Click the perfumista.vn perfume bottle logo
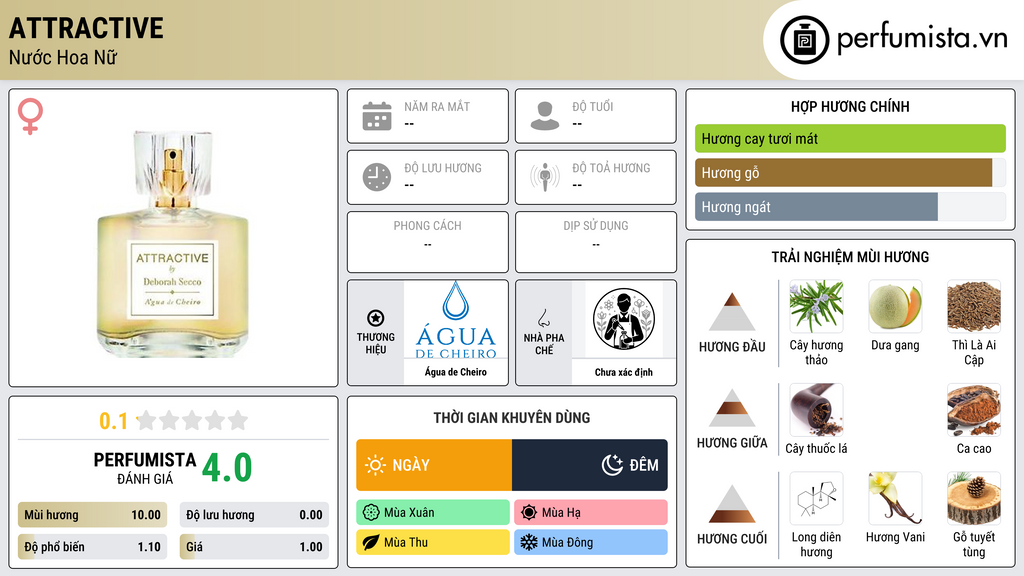1024x576 pixels. (804, 40)
